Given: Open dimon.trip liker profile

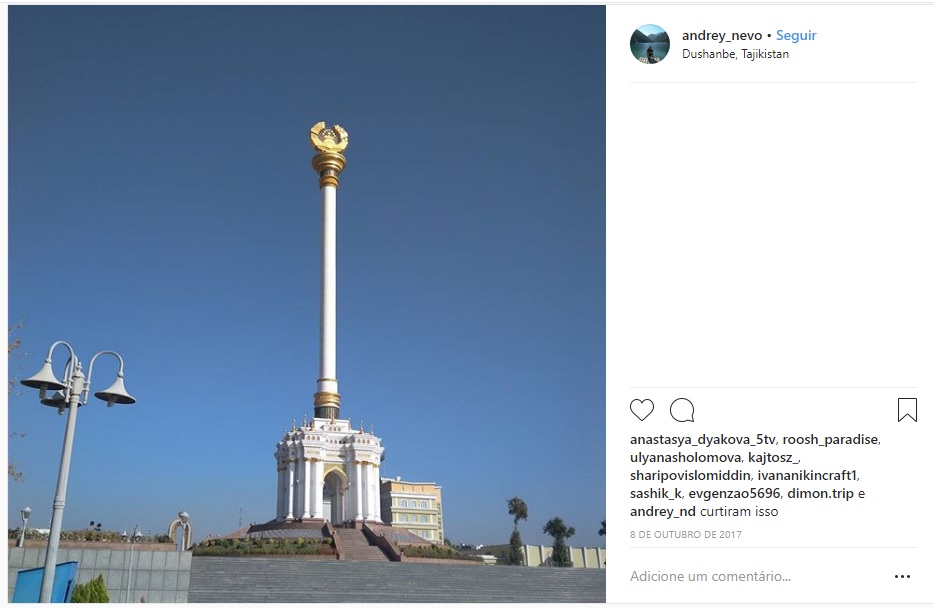Looking at the screenshot, I should click(x=820, y=493).
